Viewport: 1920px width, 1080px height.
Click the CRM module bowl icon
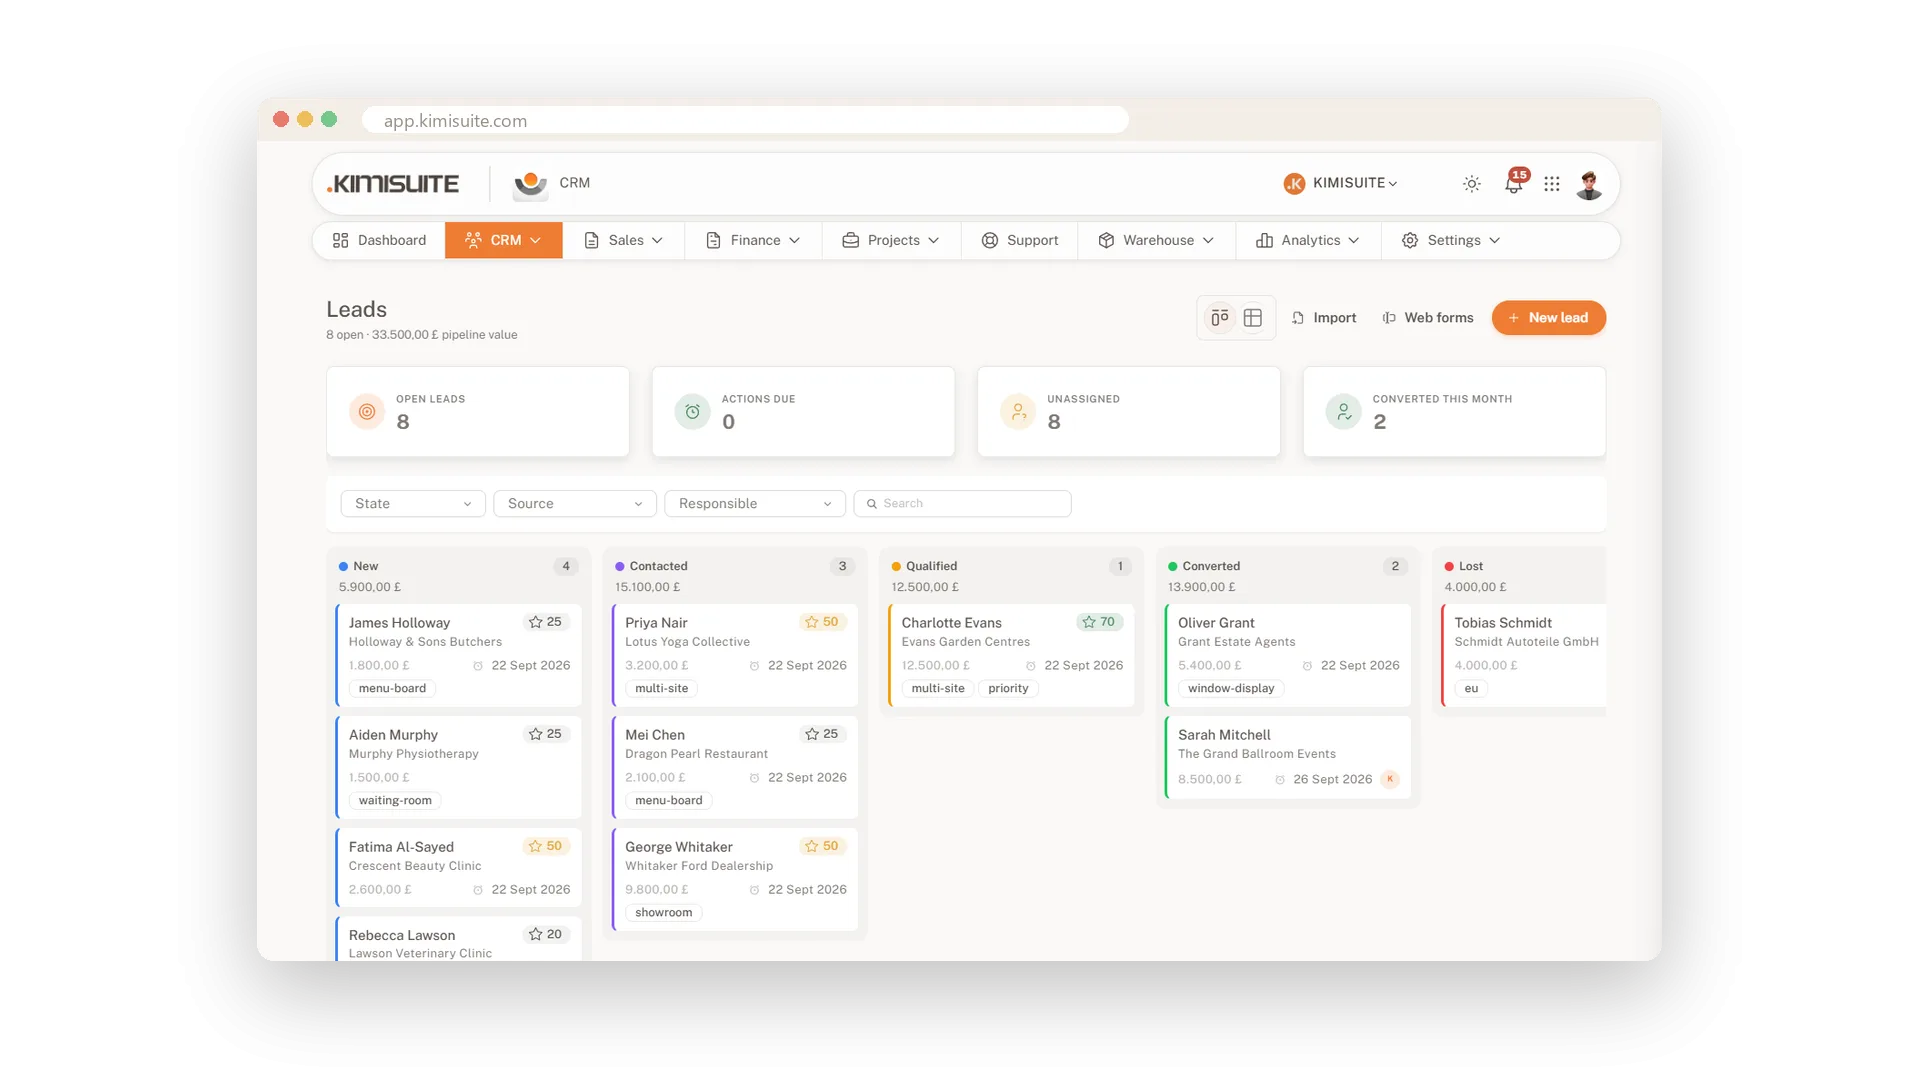[x=530, y=184]
